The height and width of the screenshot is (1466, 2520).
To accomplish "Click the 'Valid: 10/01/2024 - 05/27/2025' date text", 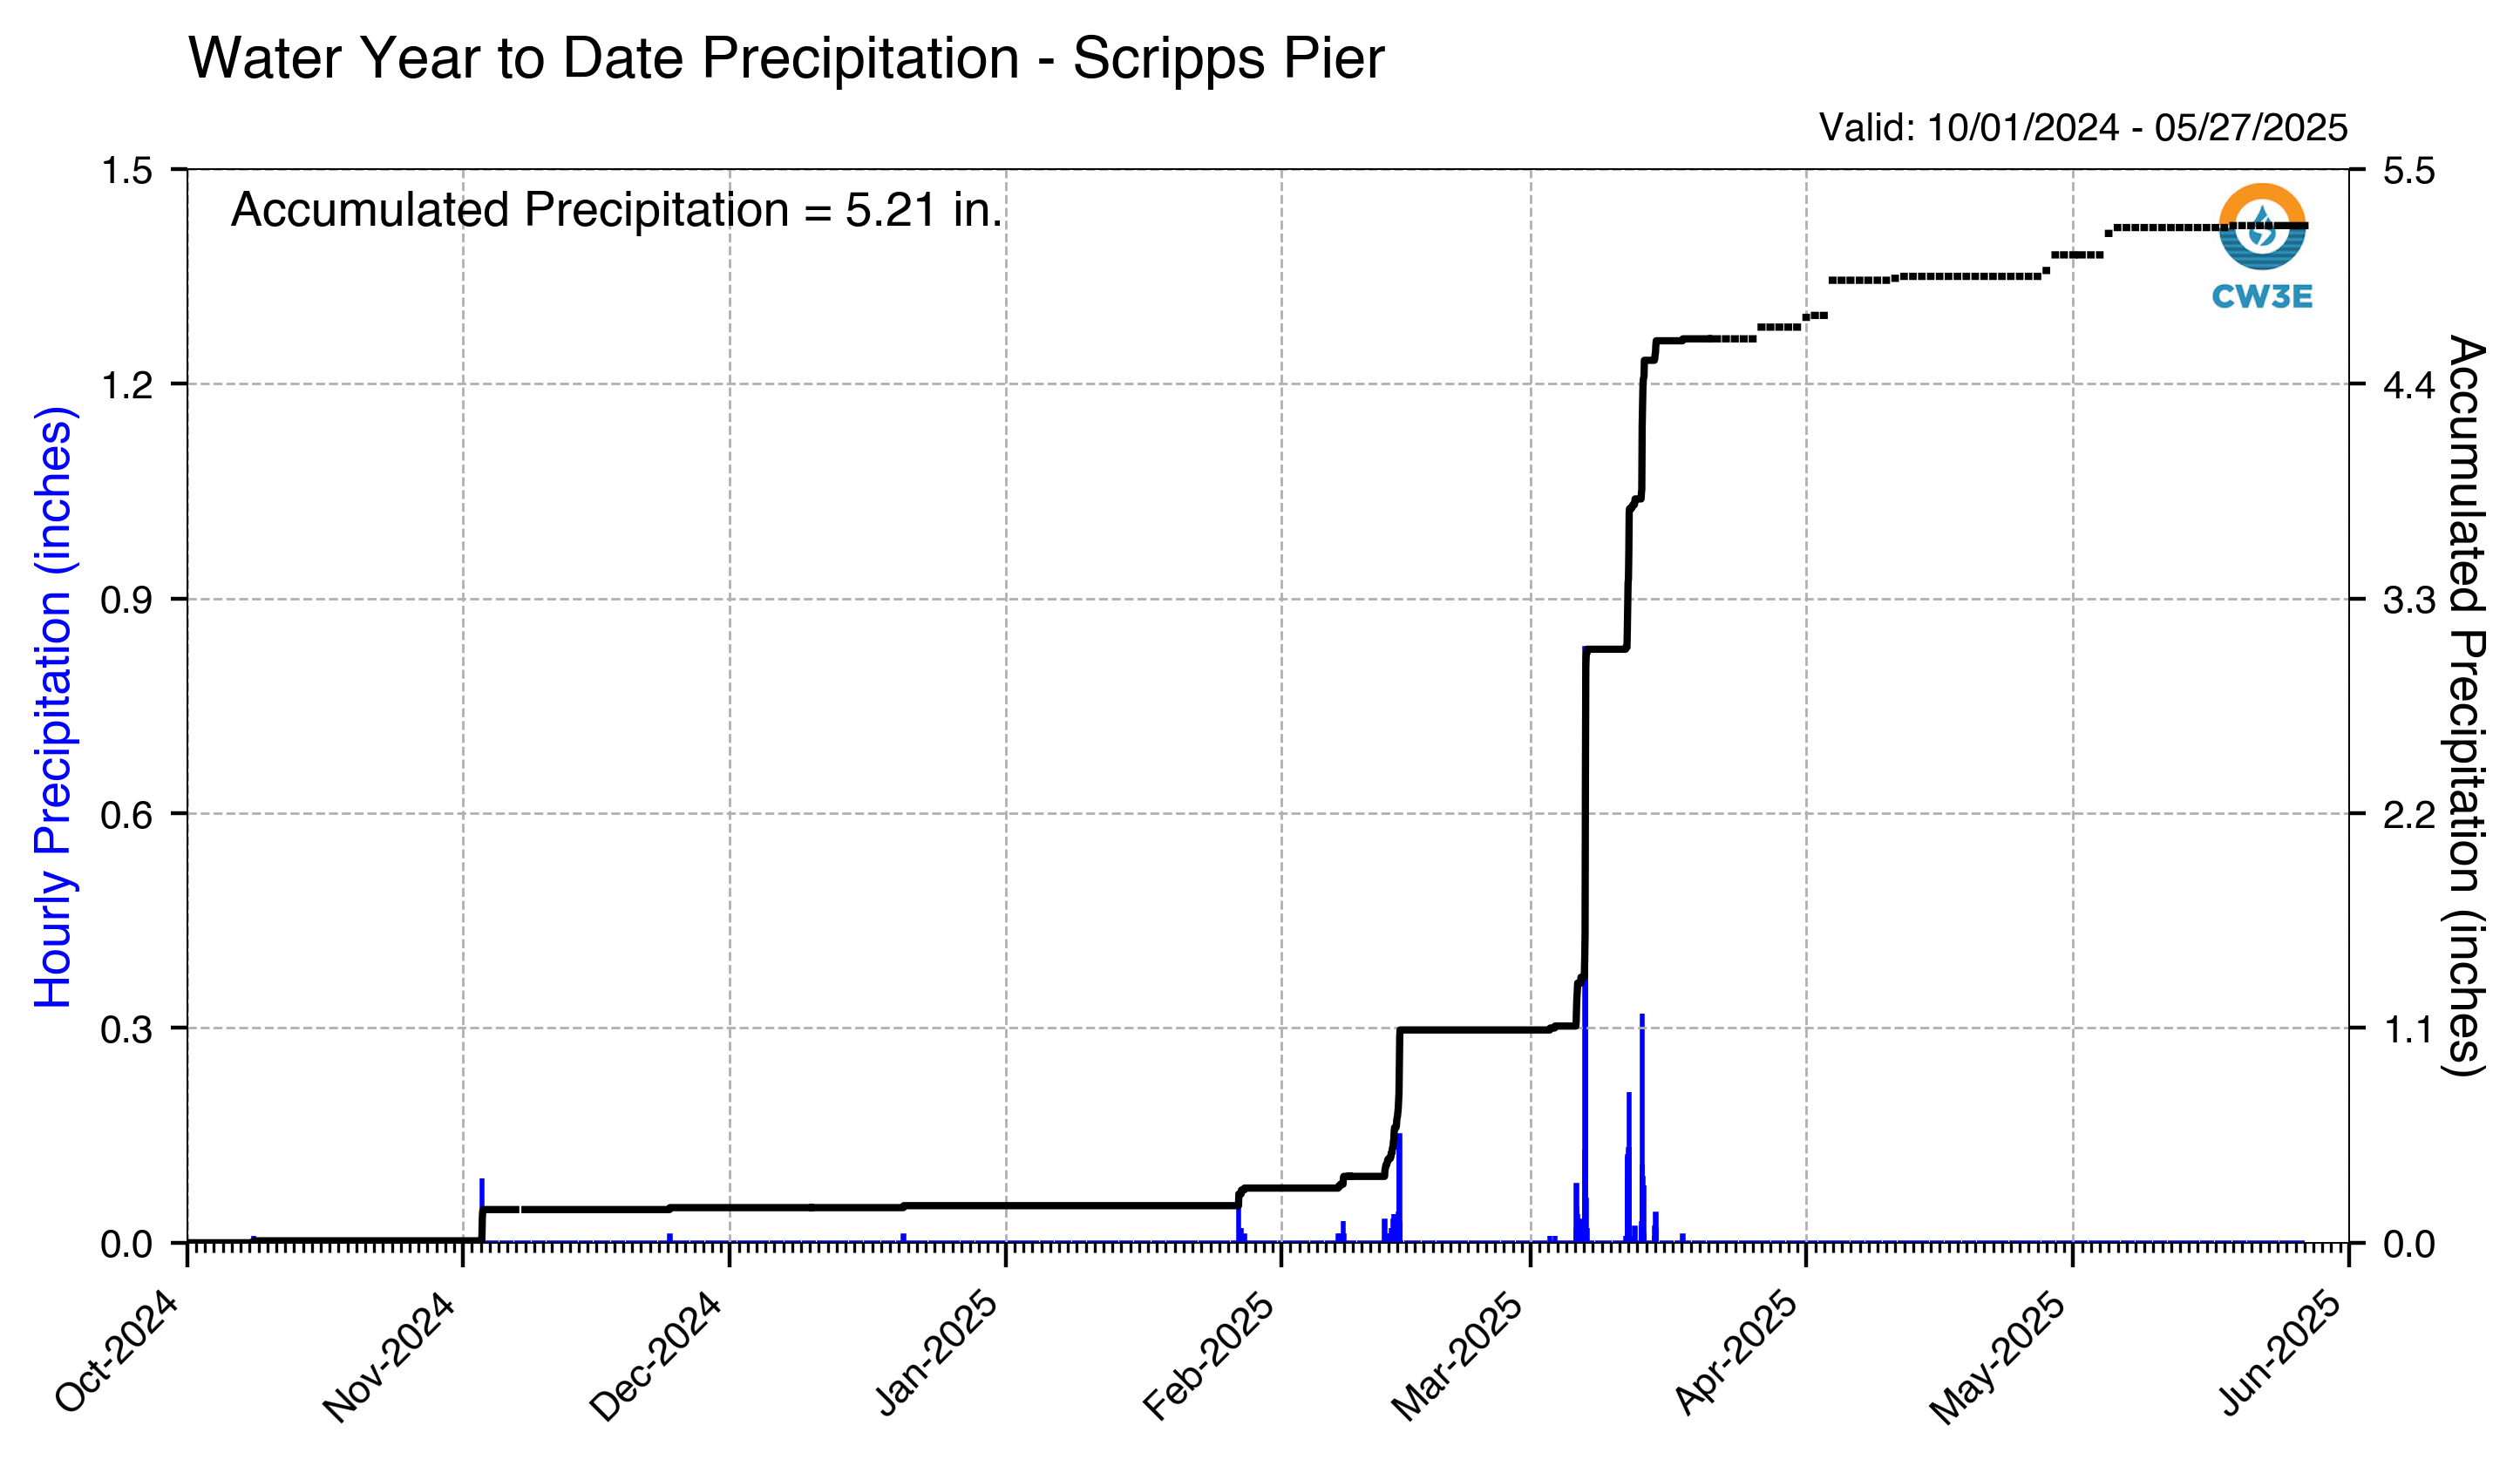I will [x=2083, y=128].
